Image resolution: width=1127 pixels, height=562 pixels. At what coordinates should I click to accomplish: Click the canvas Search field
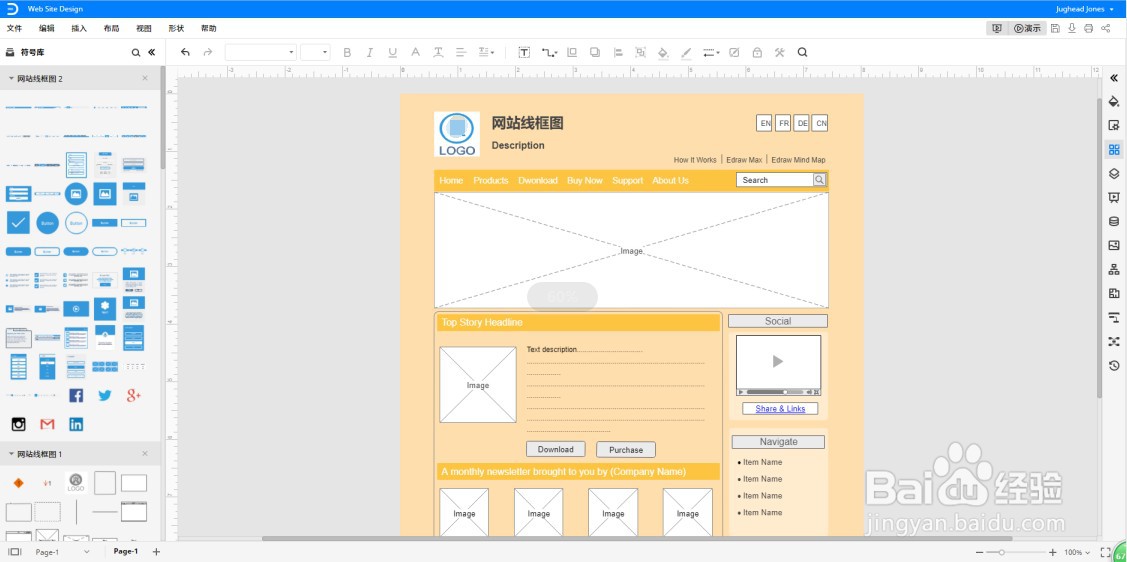tap(775, 180)
